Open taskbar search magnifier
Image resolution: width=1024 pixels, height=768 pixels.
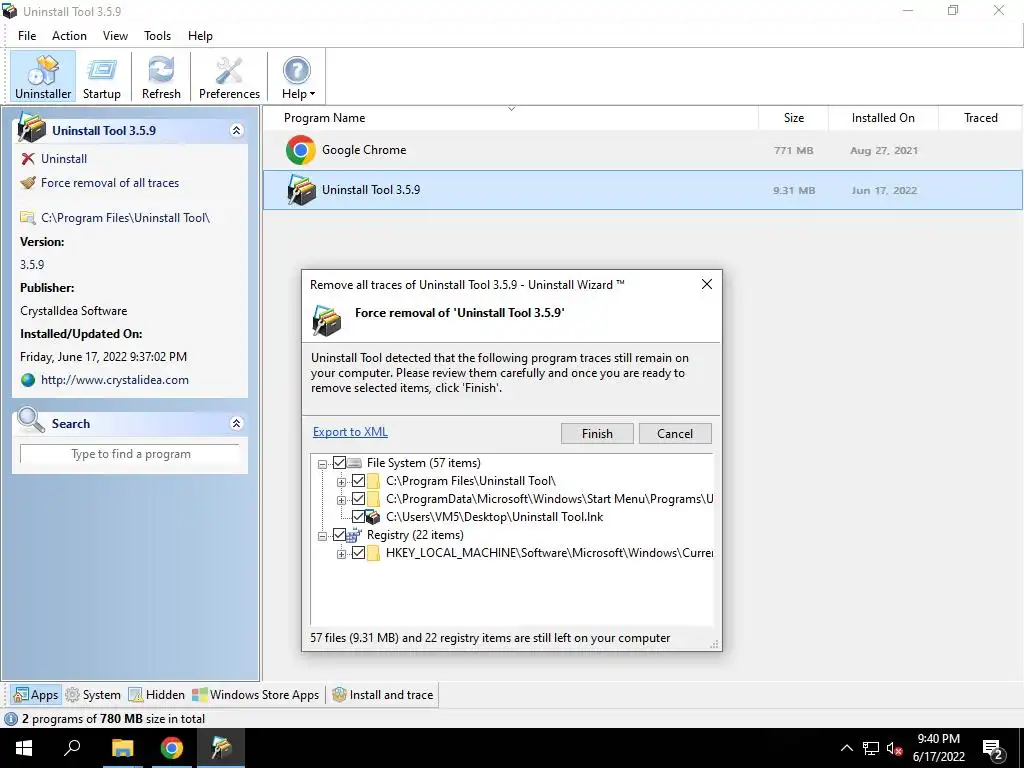[x=72, y=748]
